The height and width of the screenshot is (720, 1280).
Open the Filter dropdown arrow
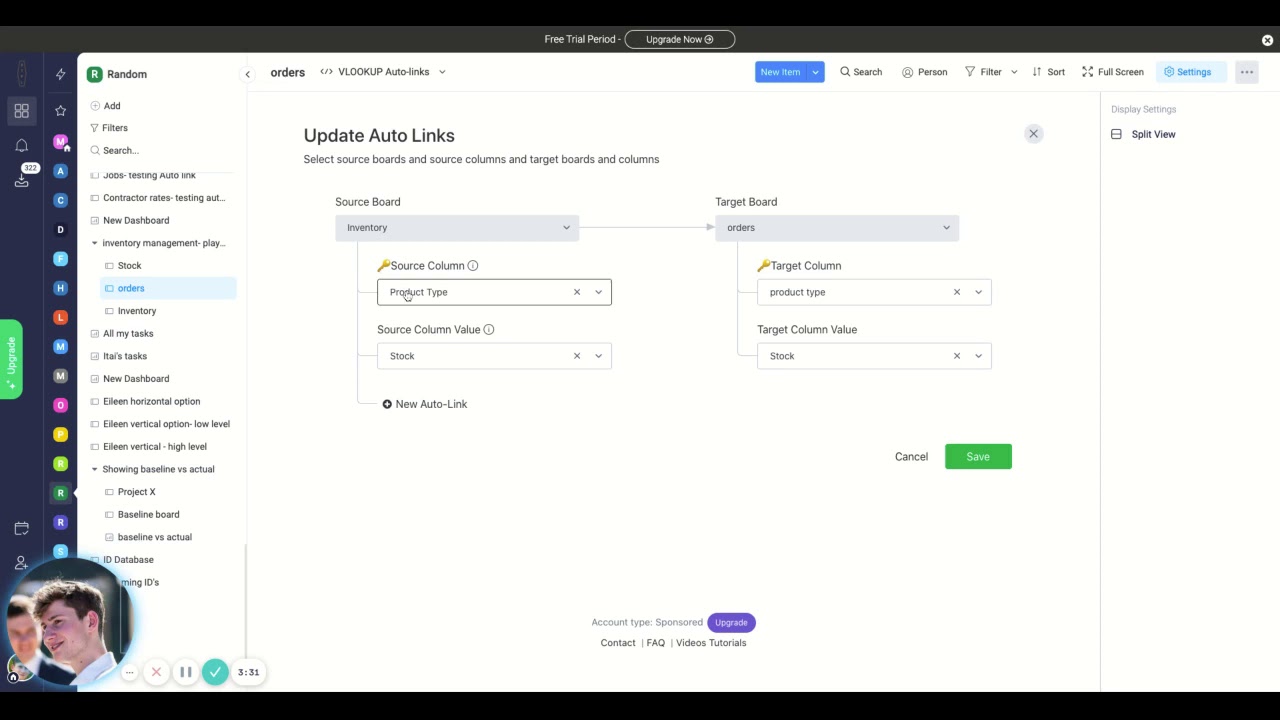(1014, 72)
